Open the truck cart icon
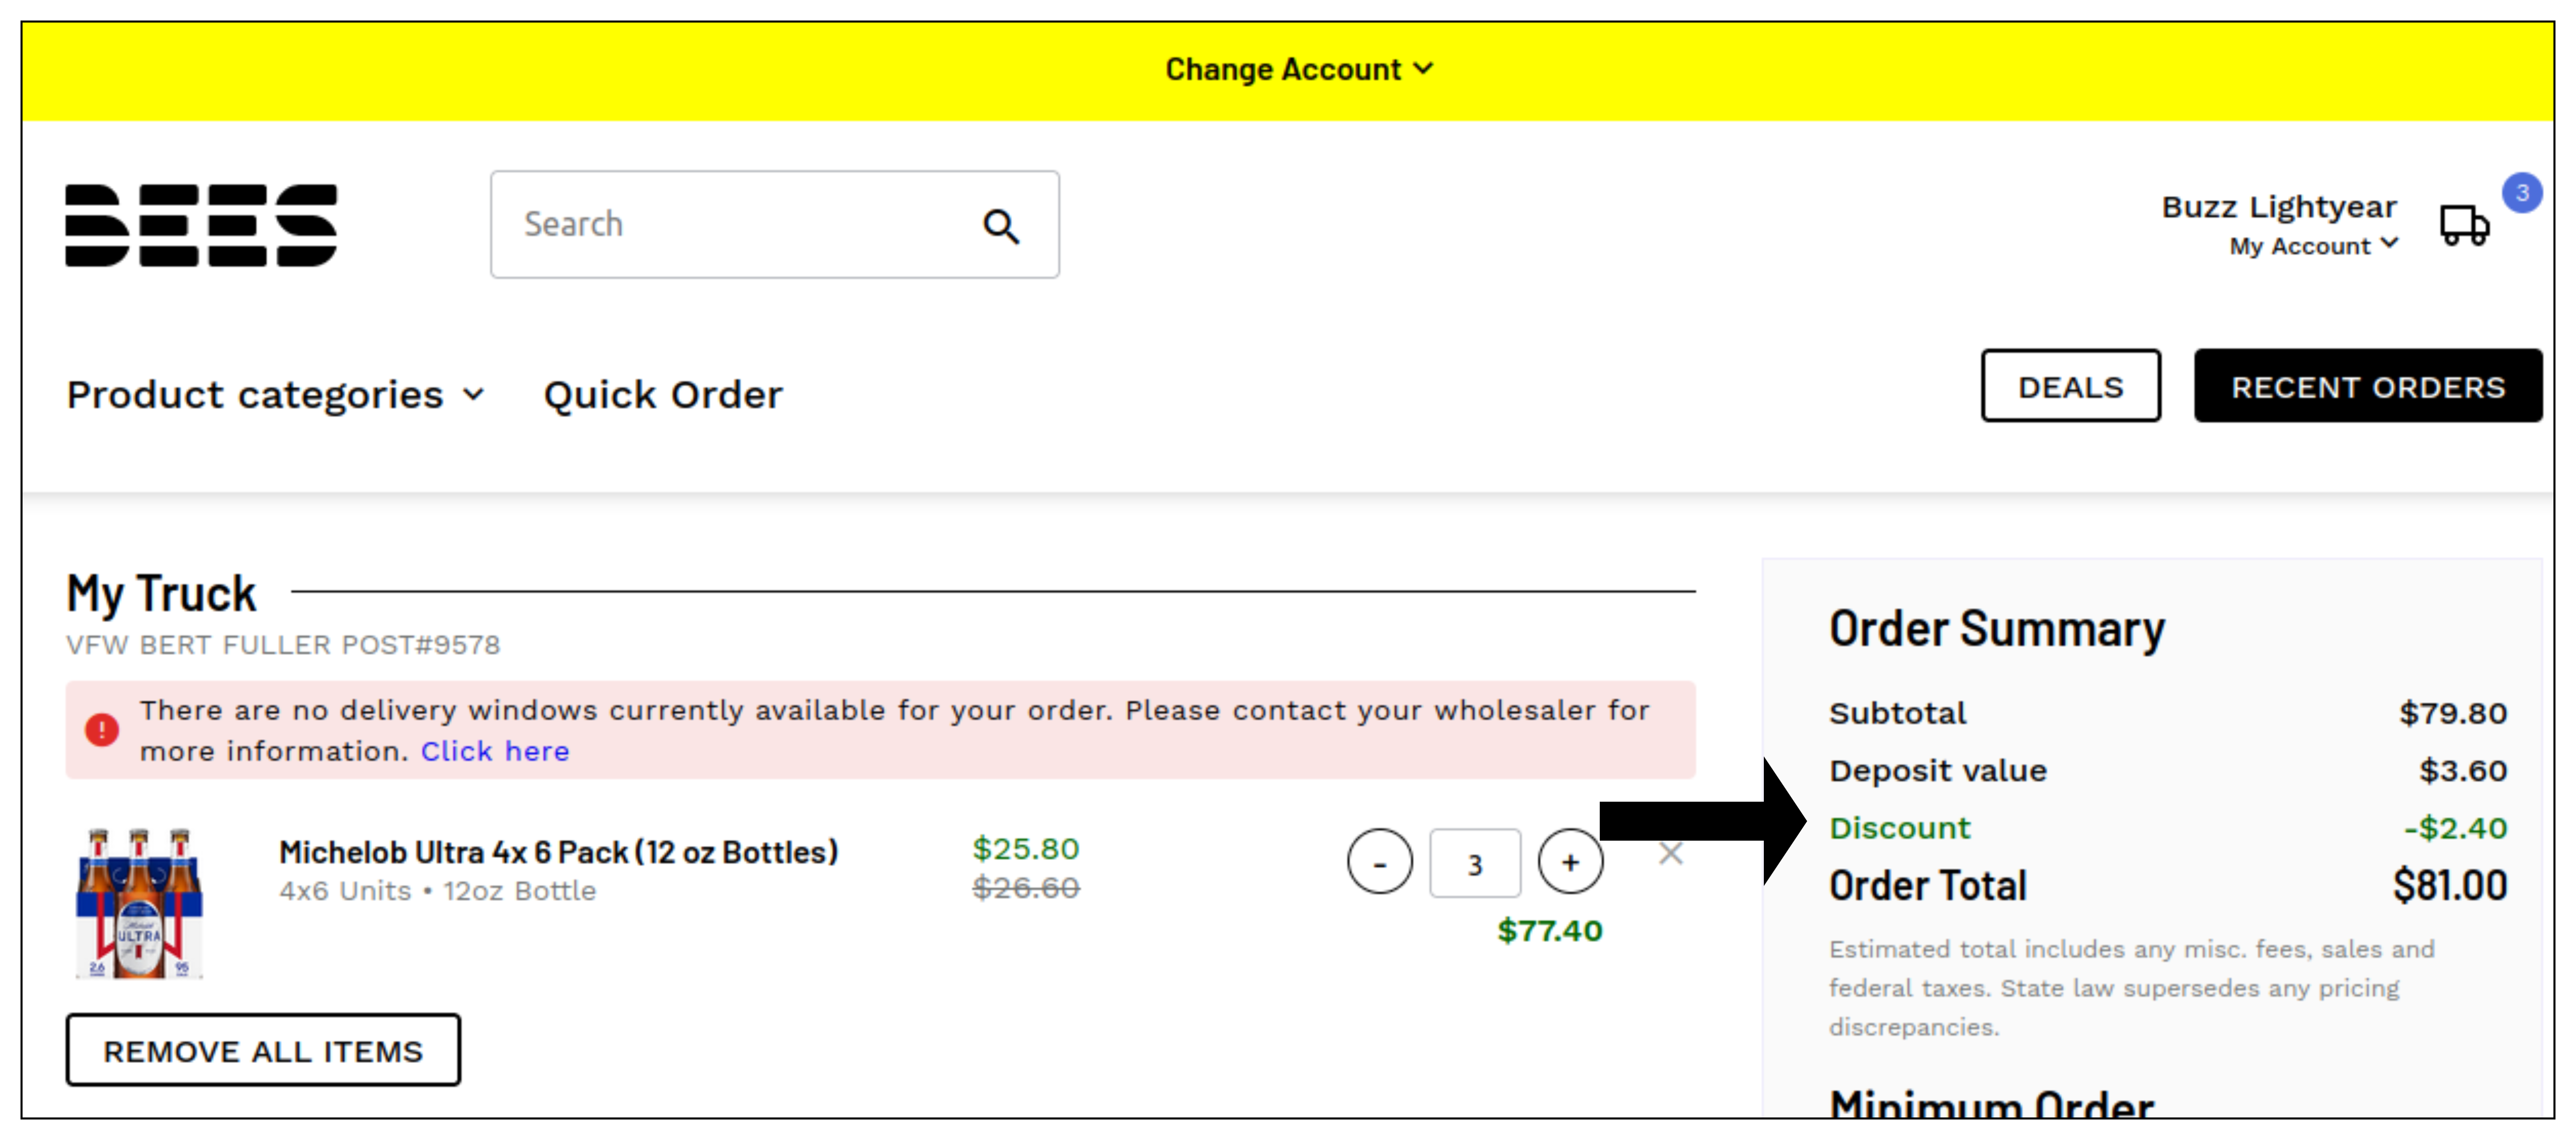Image resolution: width=2576 pixels, height=1140 pixels. [2464, 225]
